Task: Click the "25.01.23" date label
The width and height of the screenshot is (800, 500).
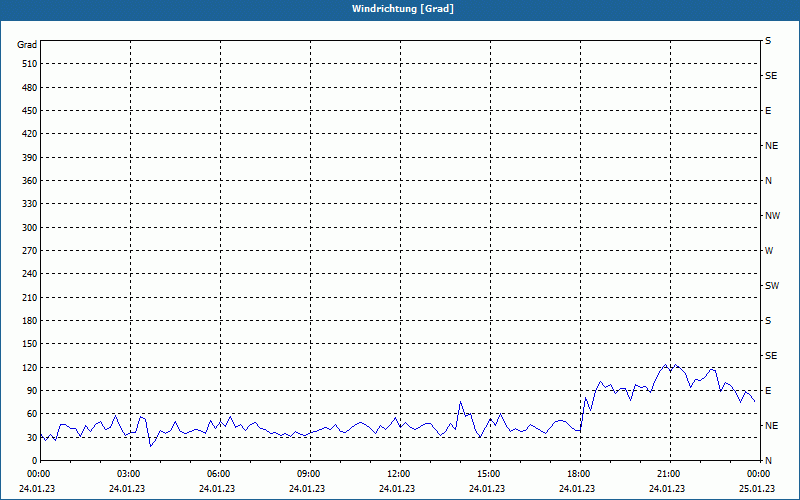Action: pos(757,489)
